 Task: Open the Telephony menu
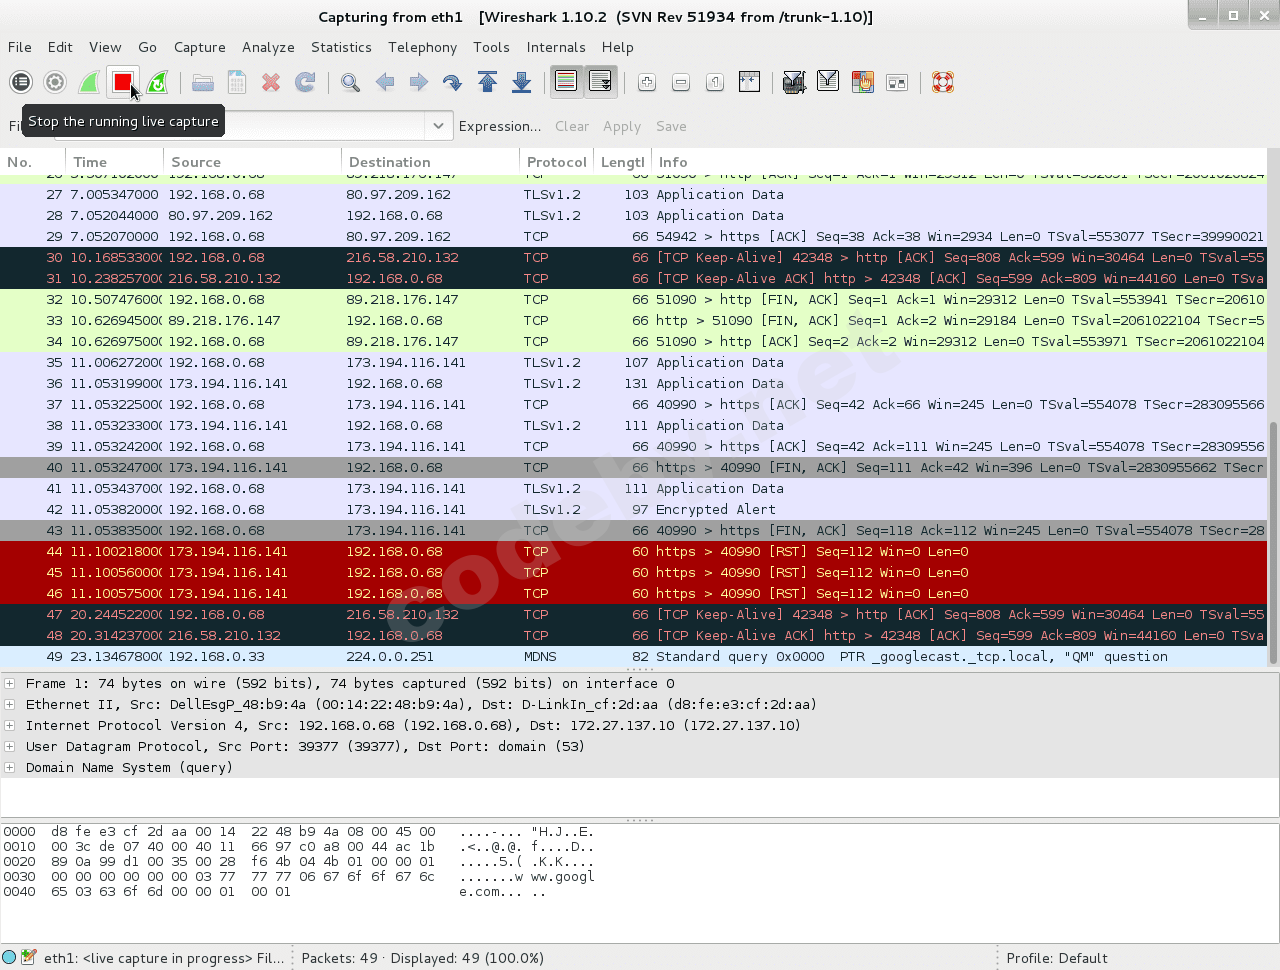pyautogui.click(x=422, y=47)
